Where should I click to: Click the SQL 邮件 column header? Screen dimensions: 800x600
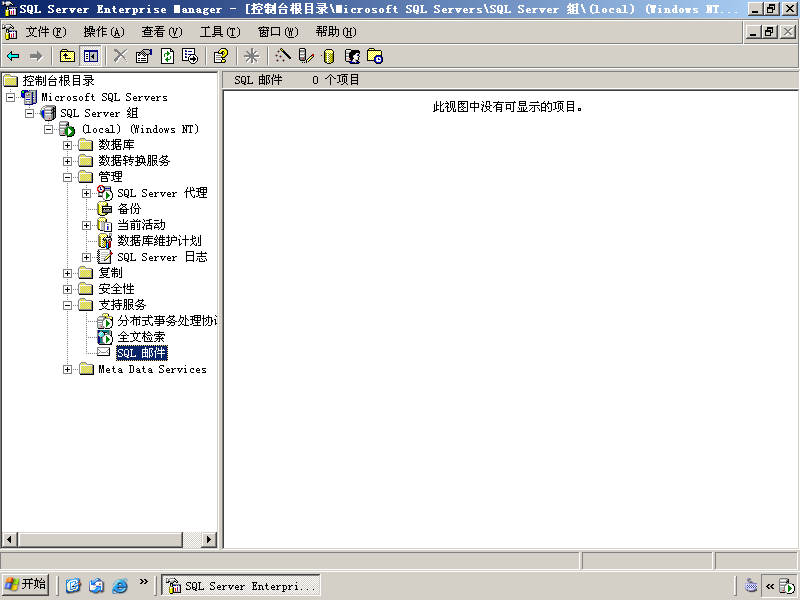(x=258, y=80)
